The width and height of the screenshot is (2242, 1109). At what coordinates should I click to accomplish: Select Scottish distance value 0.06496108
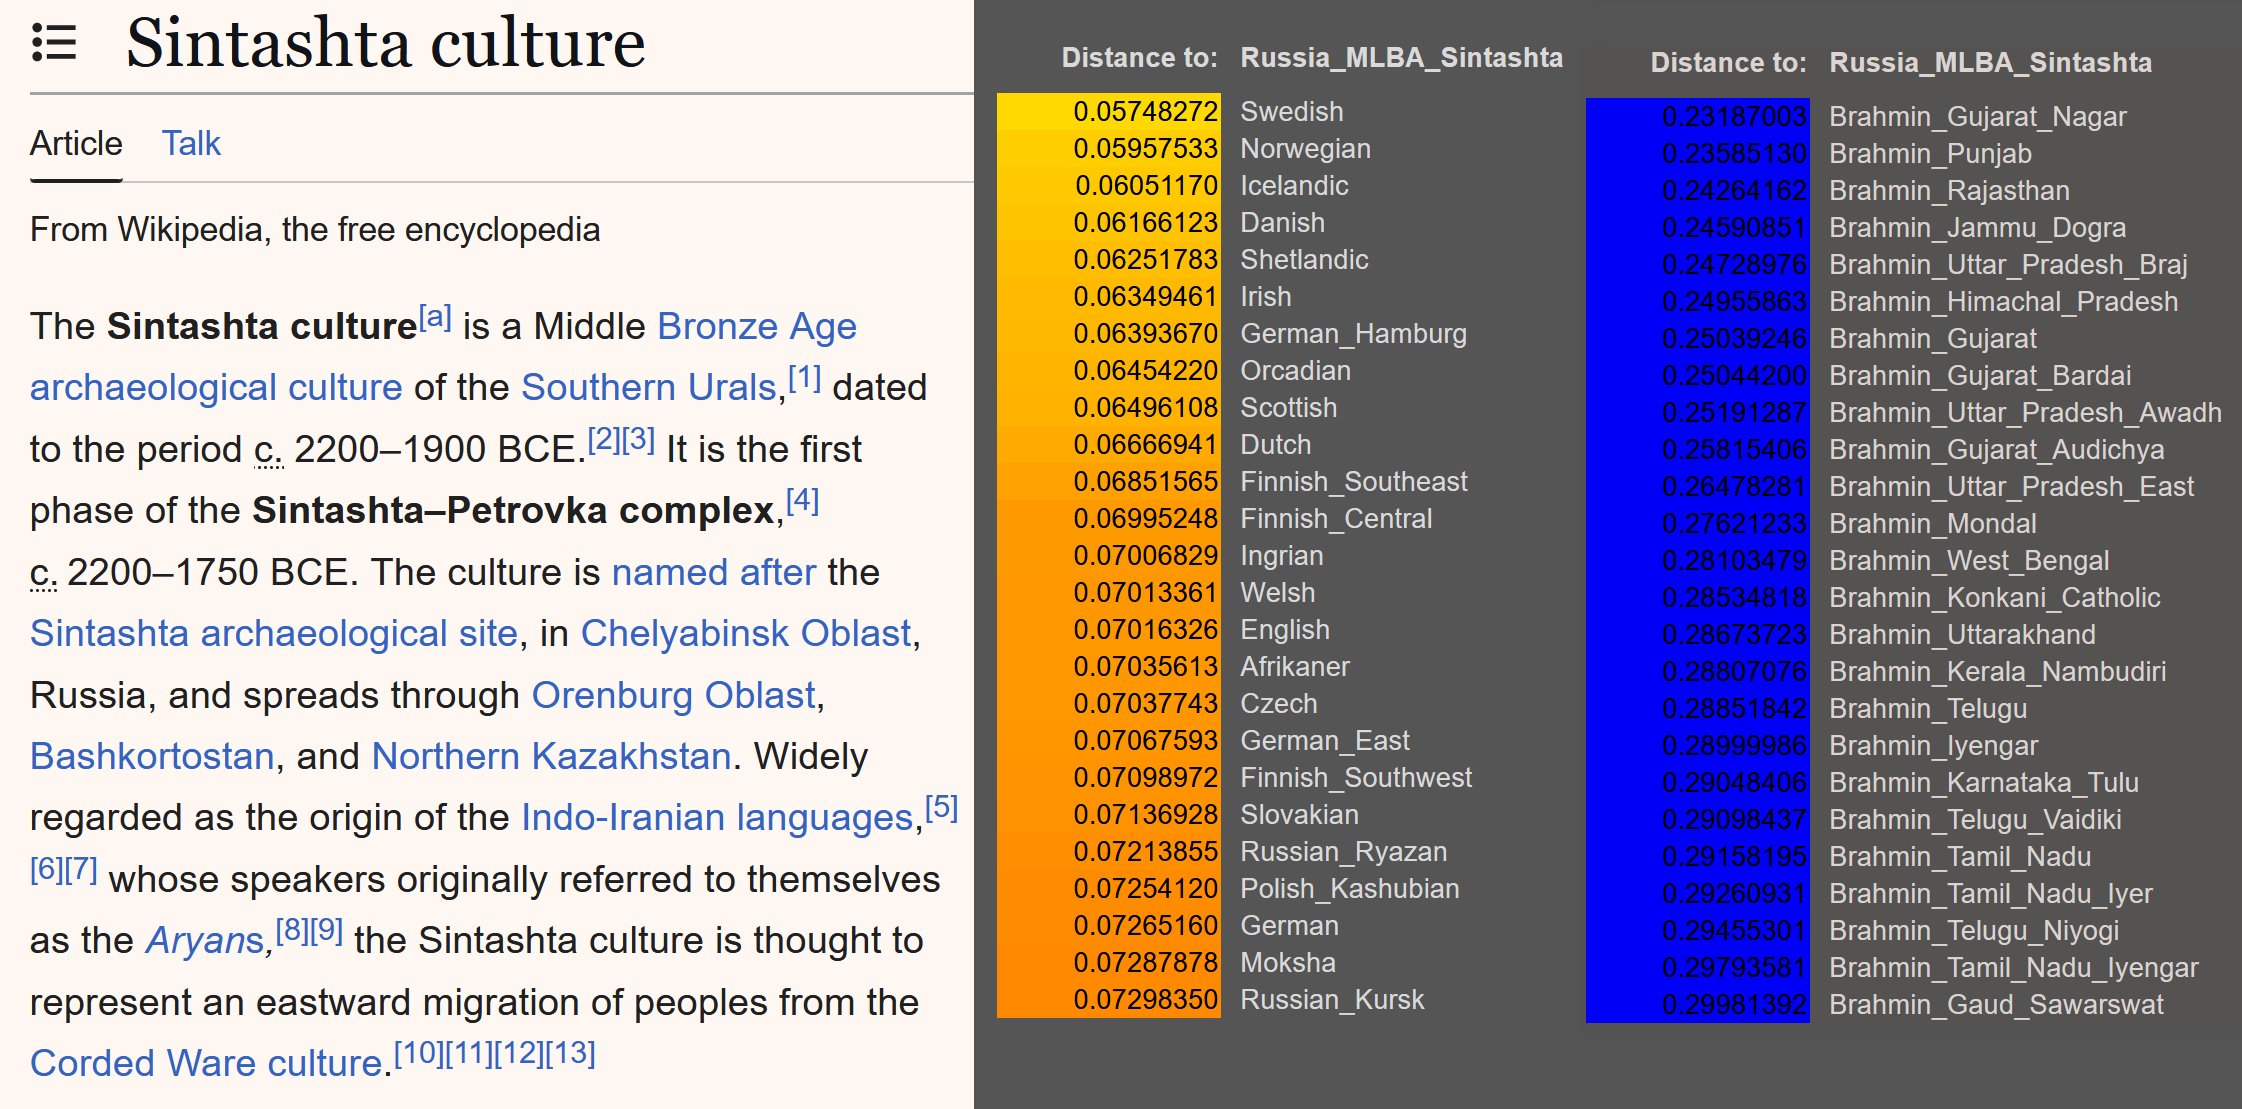[x=1145, y=408]
